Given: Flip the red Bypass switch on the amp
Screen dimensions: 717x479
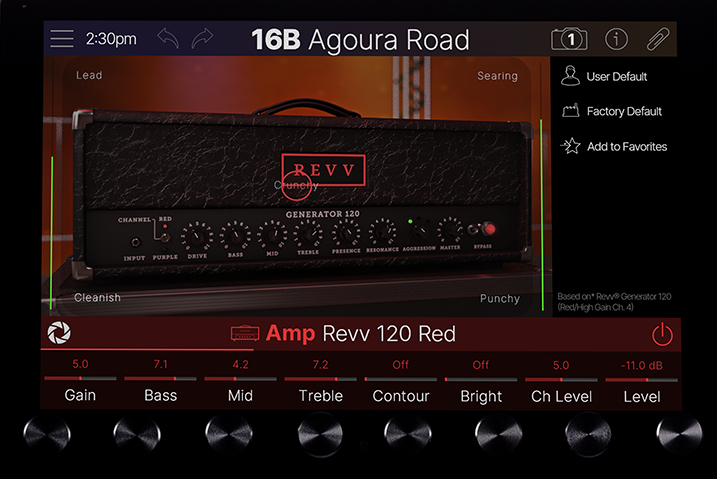Looking at the screenshot, I should tap(488, 229).
